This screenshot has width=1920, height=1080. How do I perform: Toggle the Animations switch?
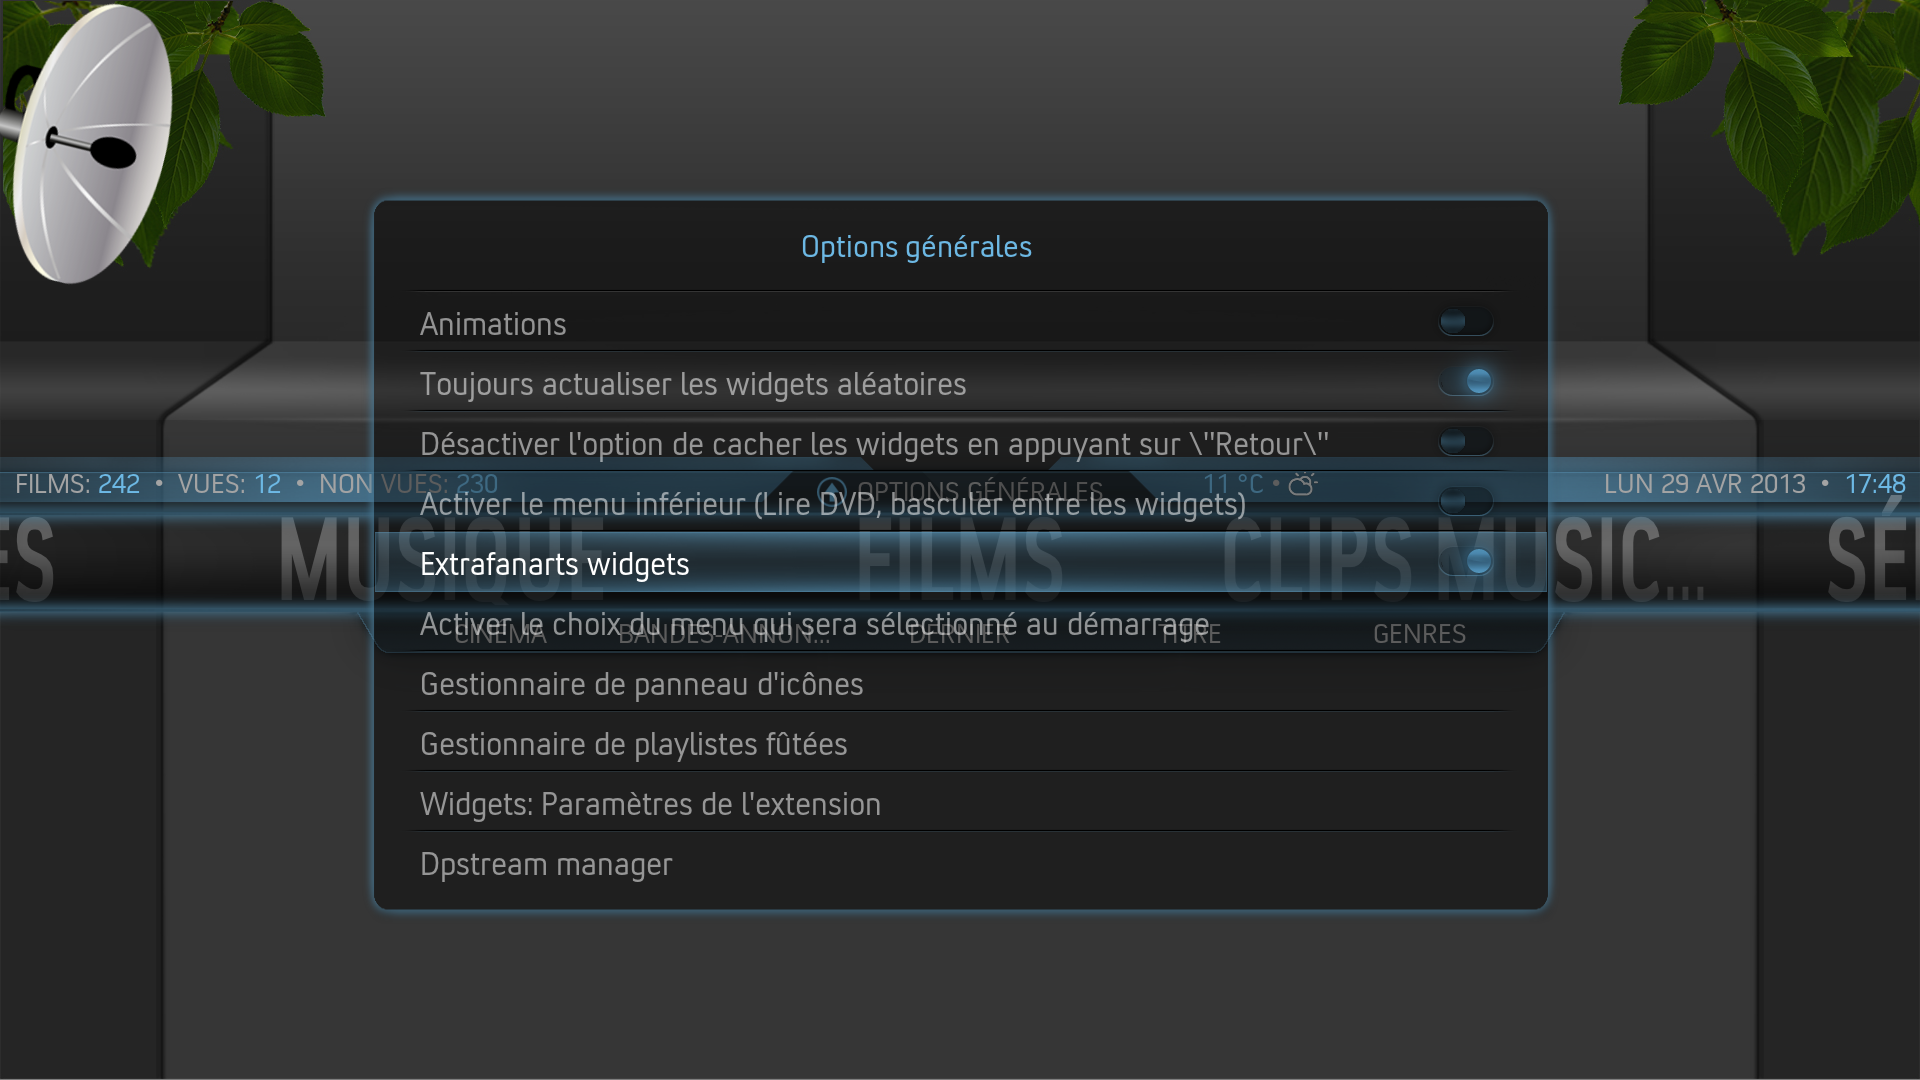pos(1465,322)
